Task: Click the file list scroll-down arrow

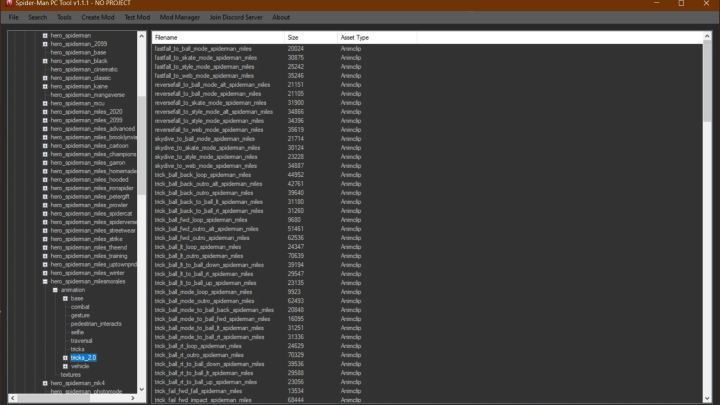Action: click(x=707, y=398)
